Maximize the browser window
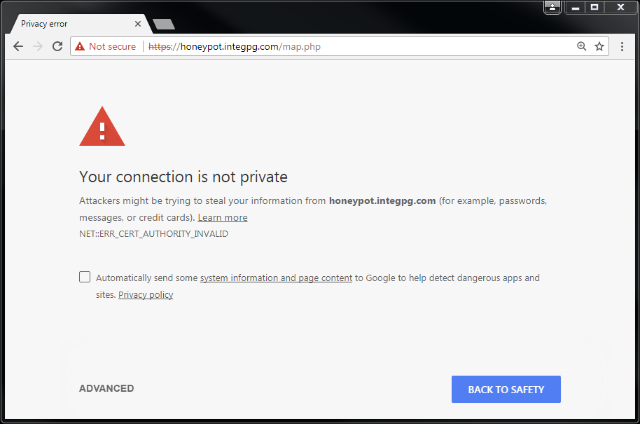 coord(595,7)
